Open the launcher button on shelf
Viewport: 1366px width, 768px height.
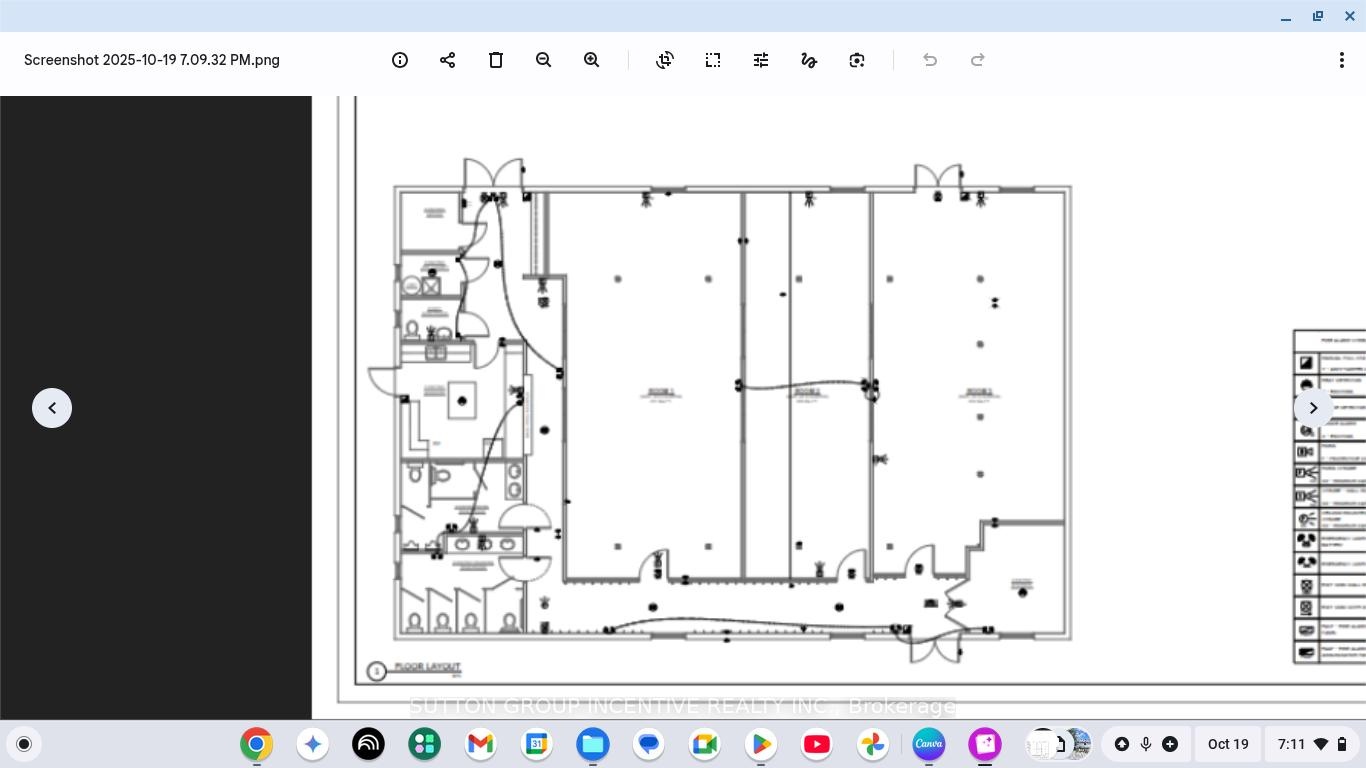tap(24, 744)
